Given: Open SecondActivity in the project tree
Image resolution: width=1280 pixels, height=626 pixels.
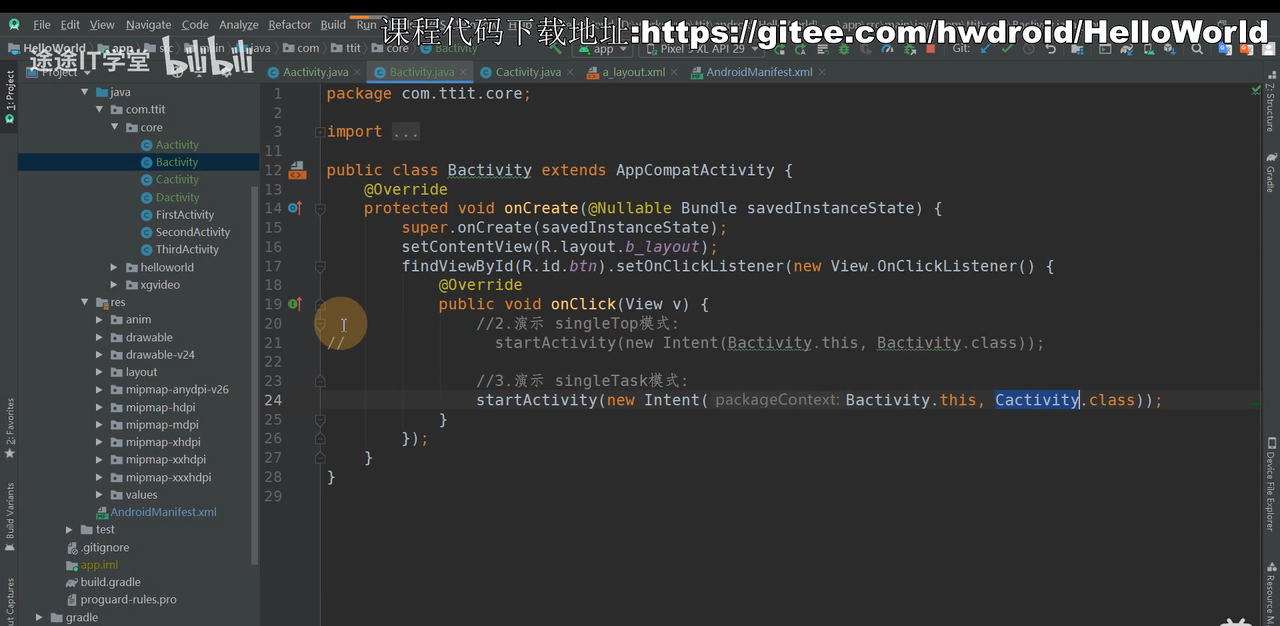Looking at the screenshot, I should pos(192,232).
